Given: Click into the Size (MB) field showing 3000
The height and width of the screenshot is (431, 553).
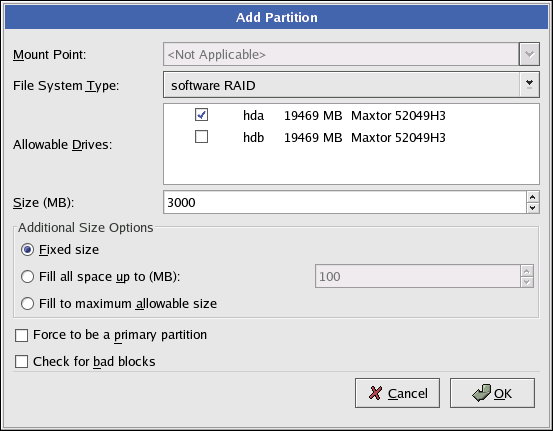Looking at the screenshot, I should tap(345, 202).
